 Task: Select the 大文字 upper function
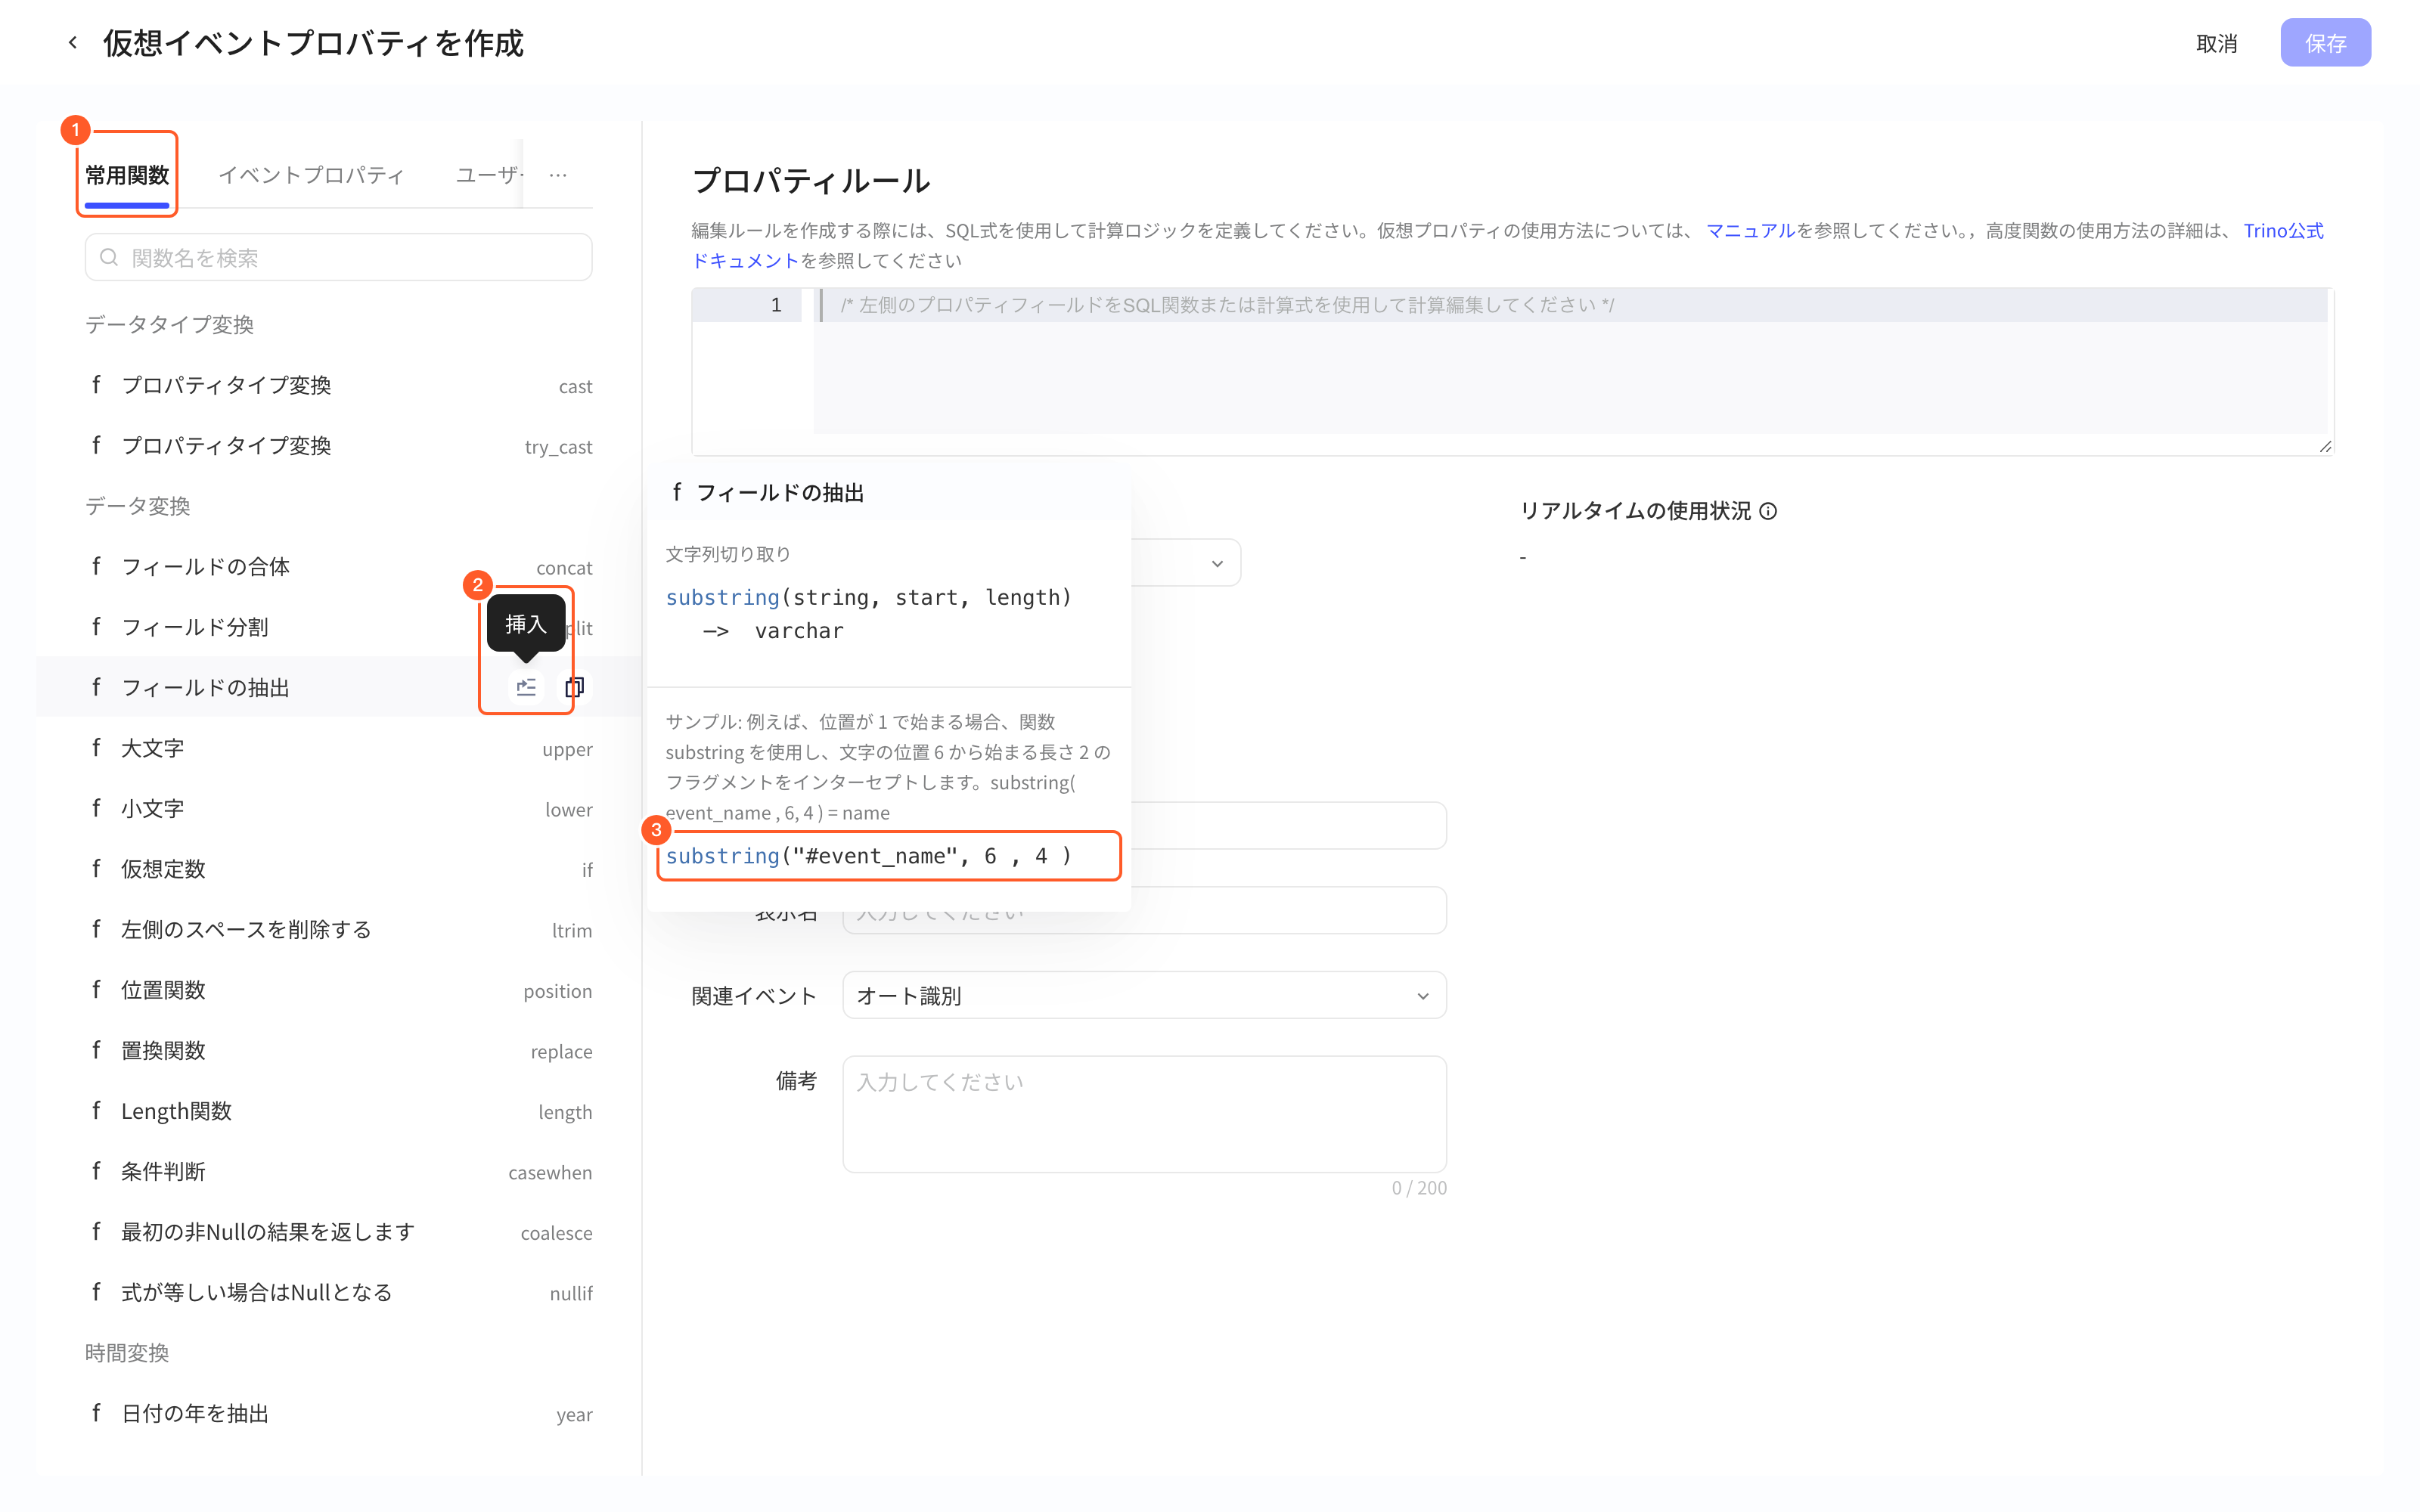coord(338,748)
